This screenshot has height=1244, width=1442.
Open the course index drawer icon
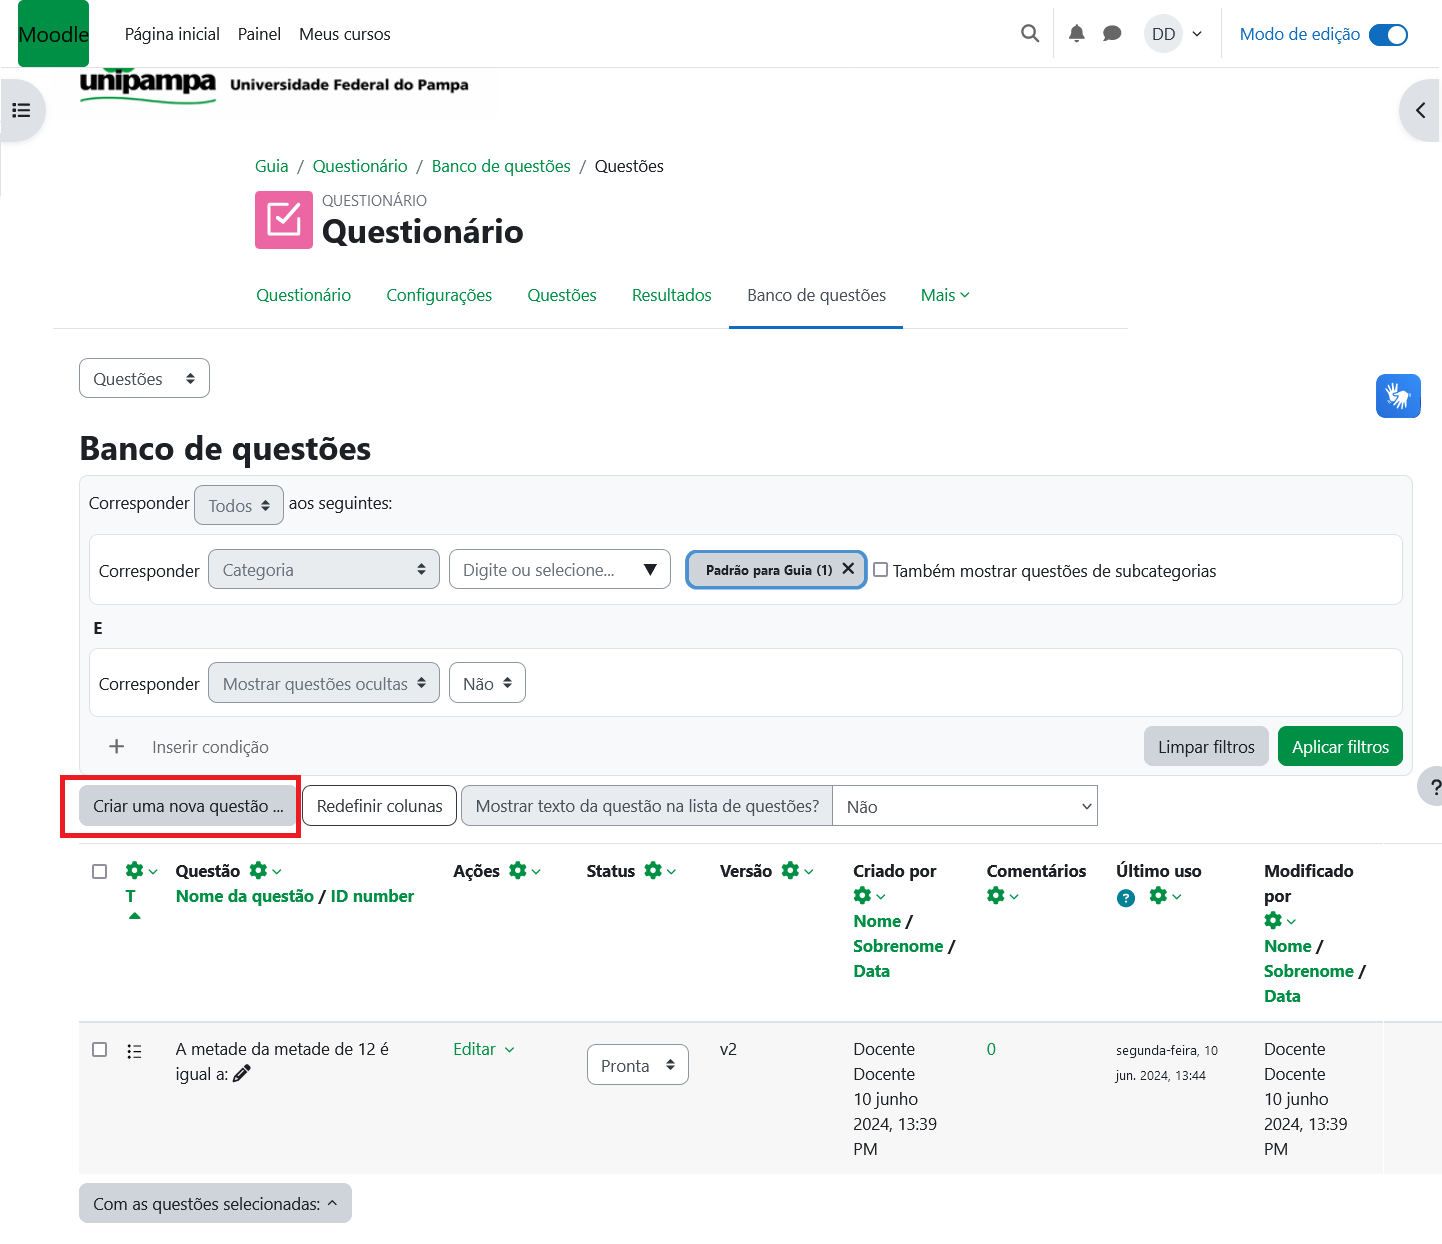coord(21,110)
